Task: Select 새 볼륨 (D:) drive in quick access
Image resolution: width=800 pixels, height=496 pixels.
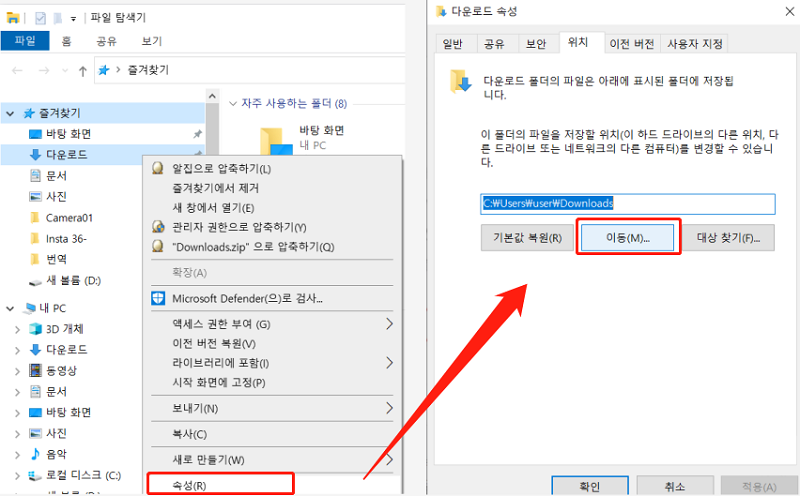Action: [73, 280]
